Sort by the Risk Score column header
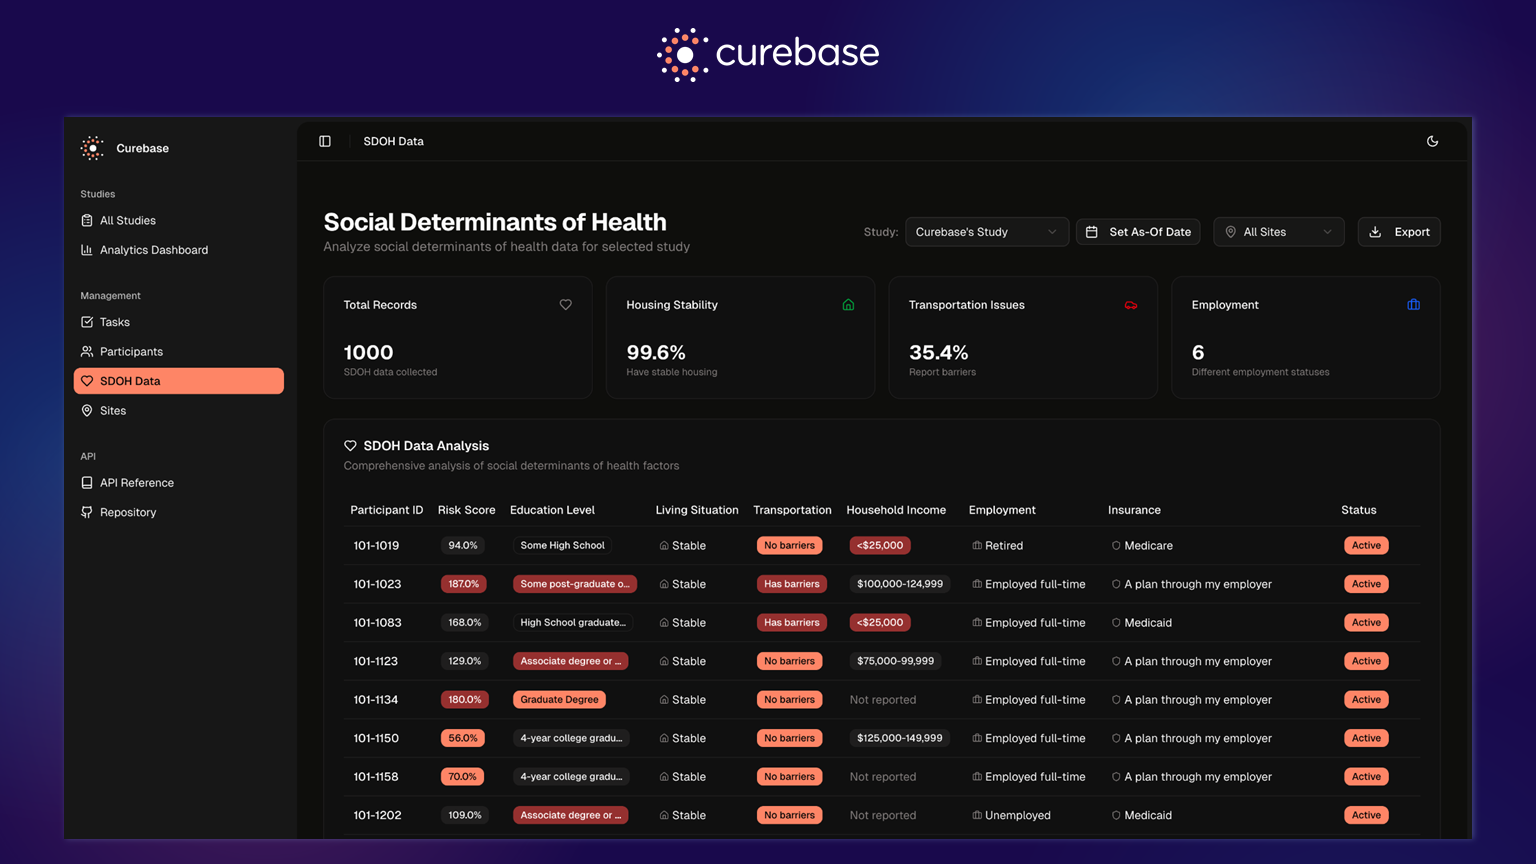1536x864 pixels. click(466, 510)
